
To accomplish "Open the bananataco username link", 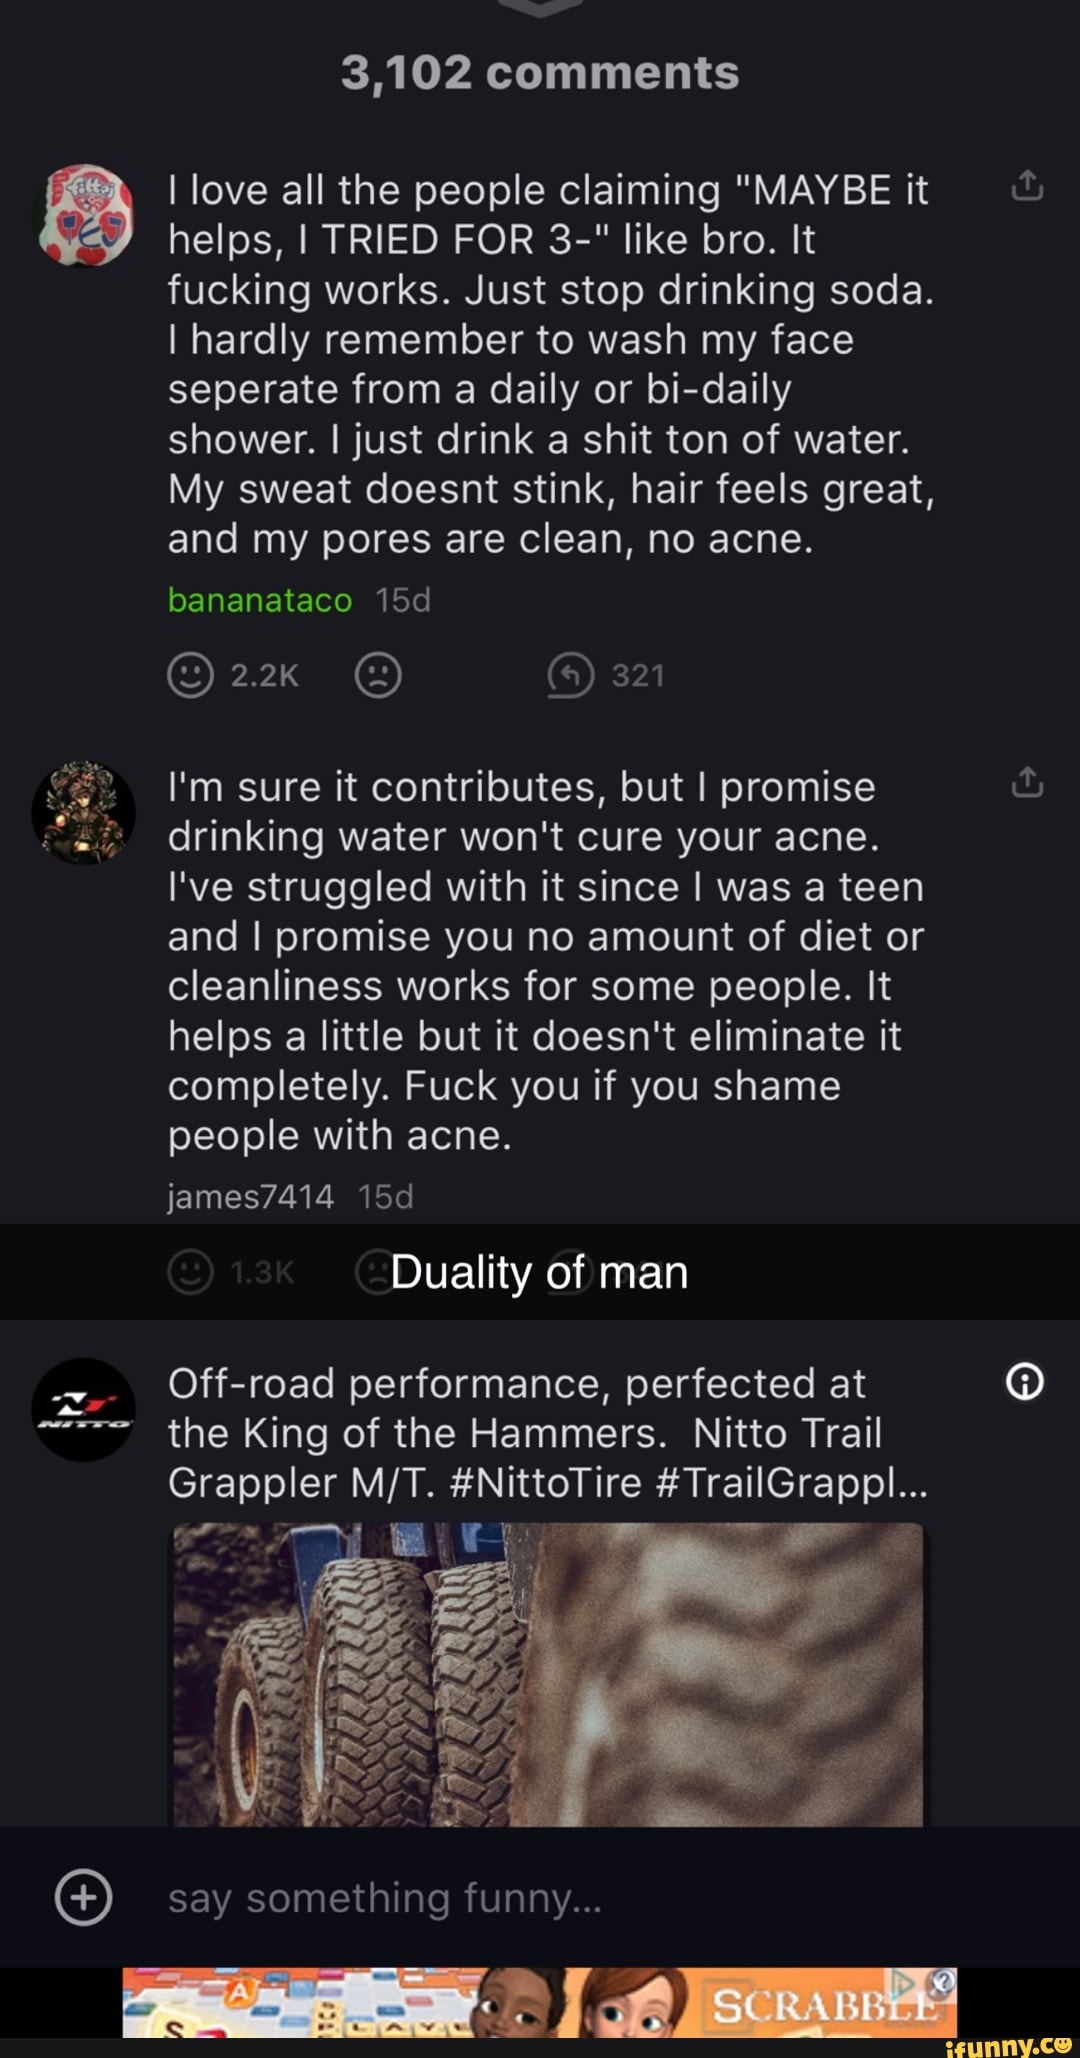I will pyautogui.click(x=260, y=600).
